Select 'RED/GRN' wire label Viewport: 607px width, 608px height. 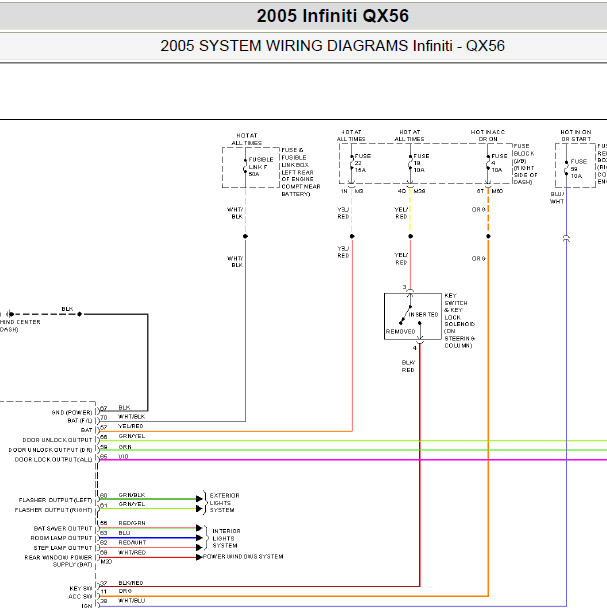132,523
